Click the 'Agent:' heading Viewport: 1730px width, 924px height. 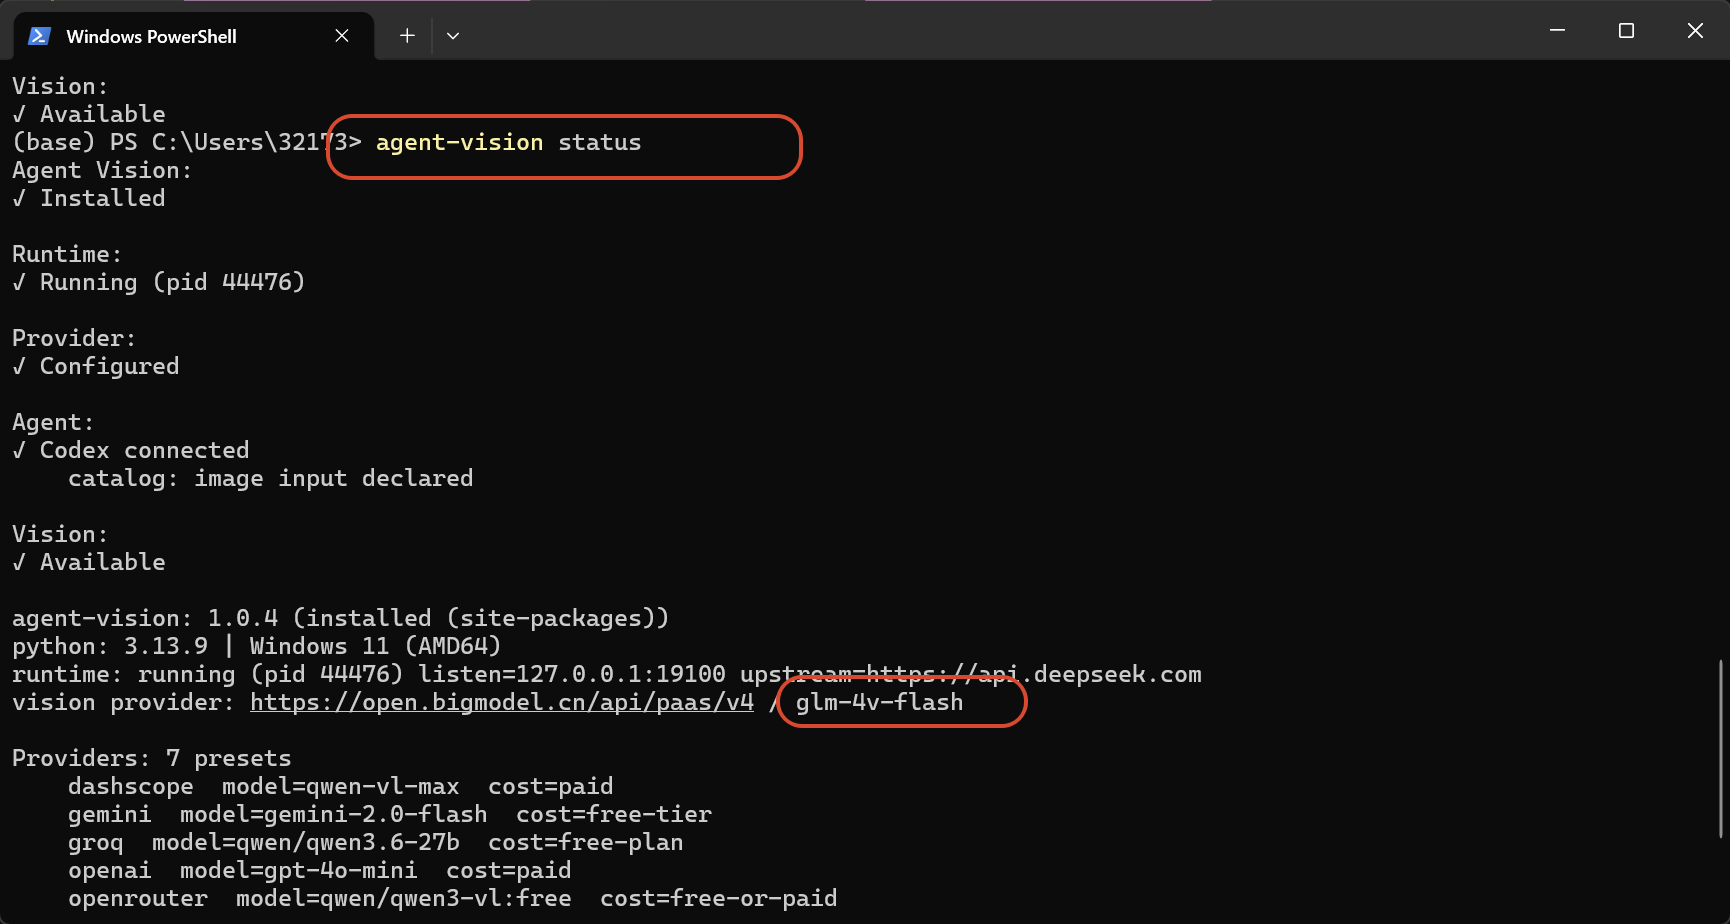(53, 423)
